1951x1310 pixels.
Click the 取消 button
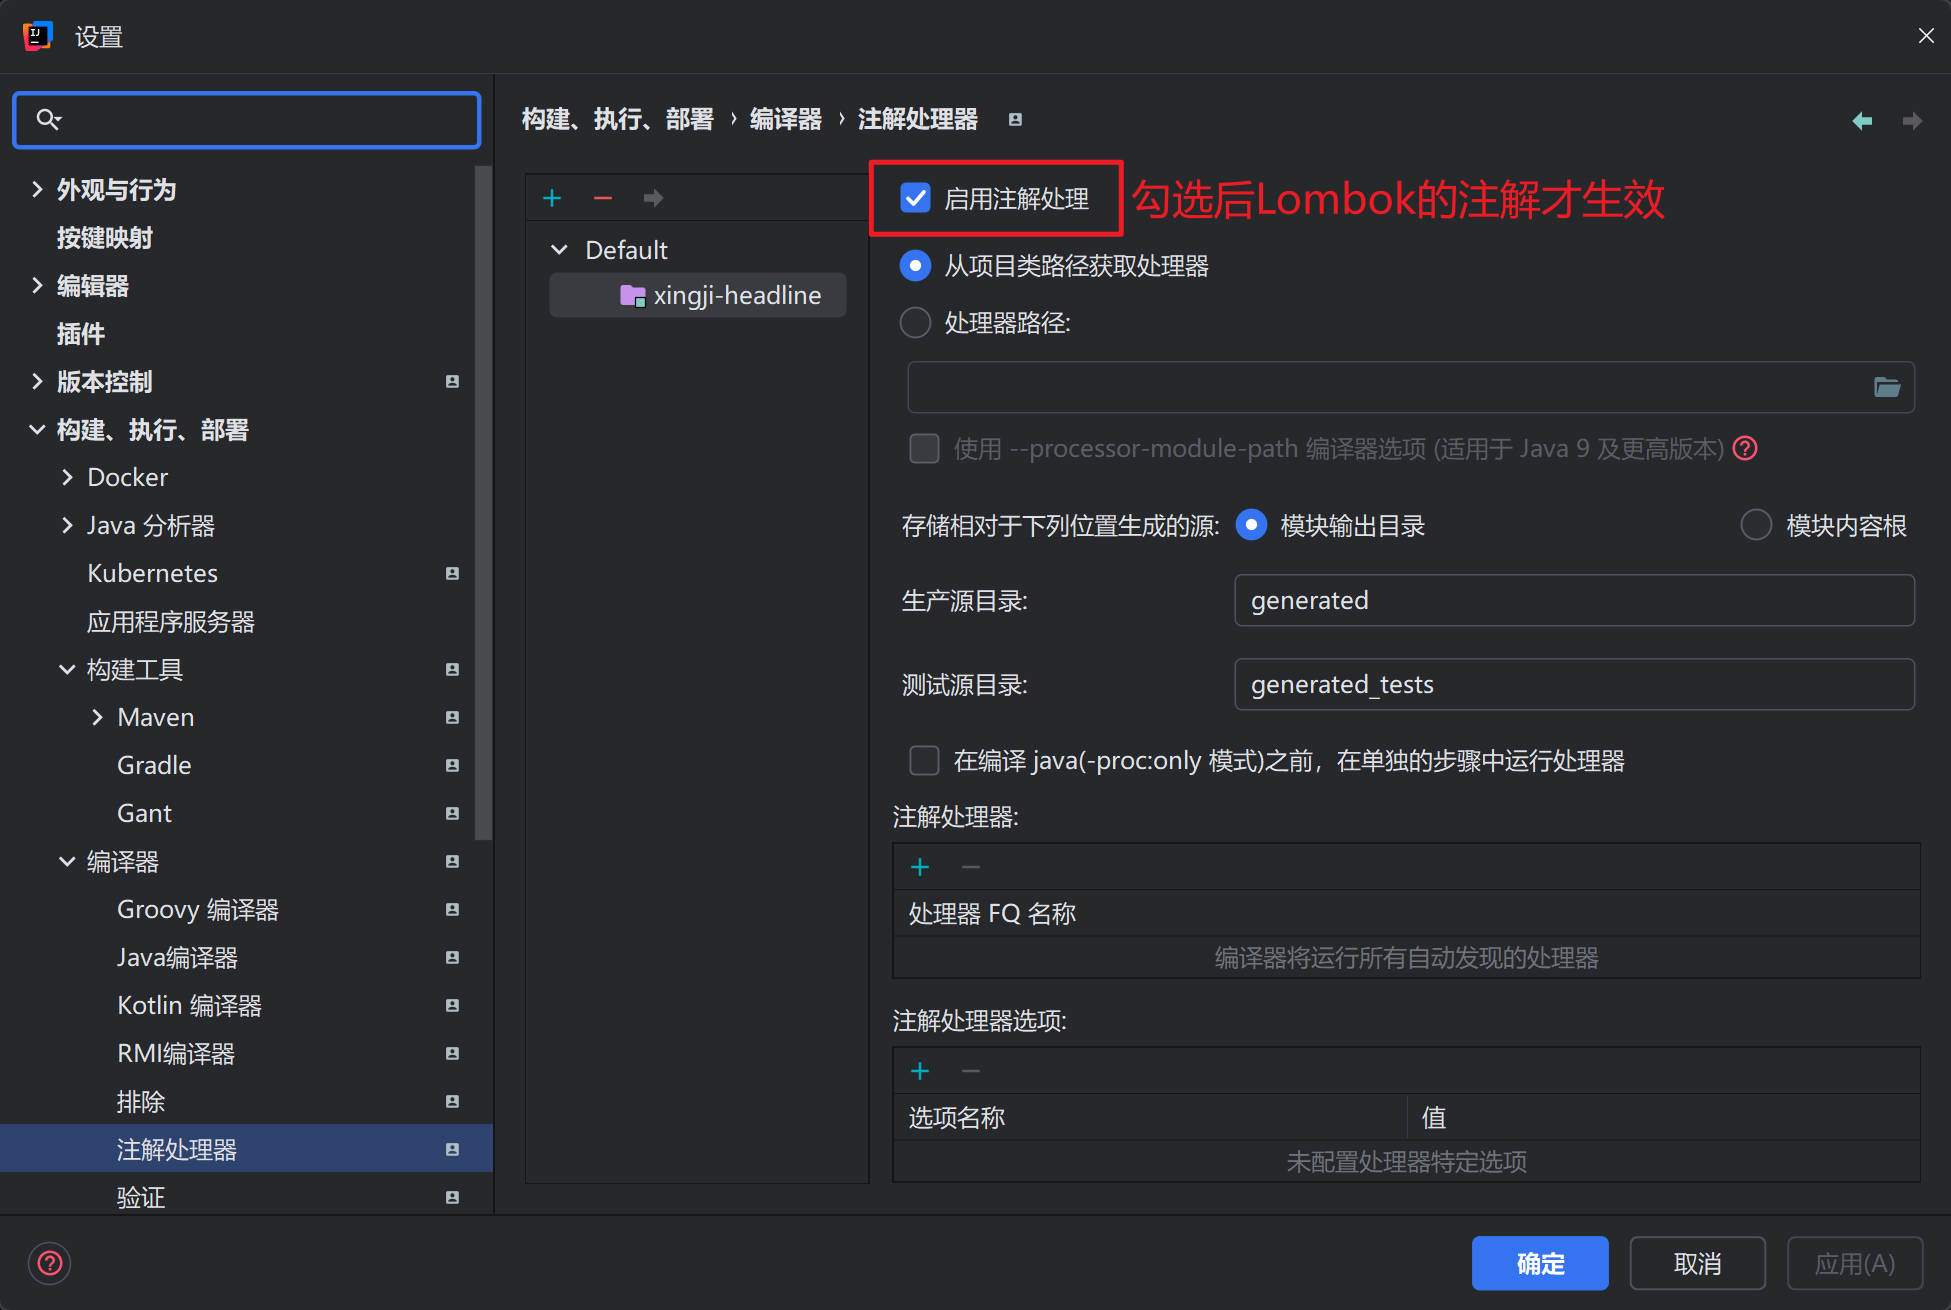1696,1263
